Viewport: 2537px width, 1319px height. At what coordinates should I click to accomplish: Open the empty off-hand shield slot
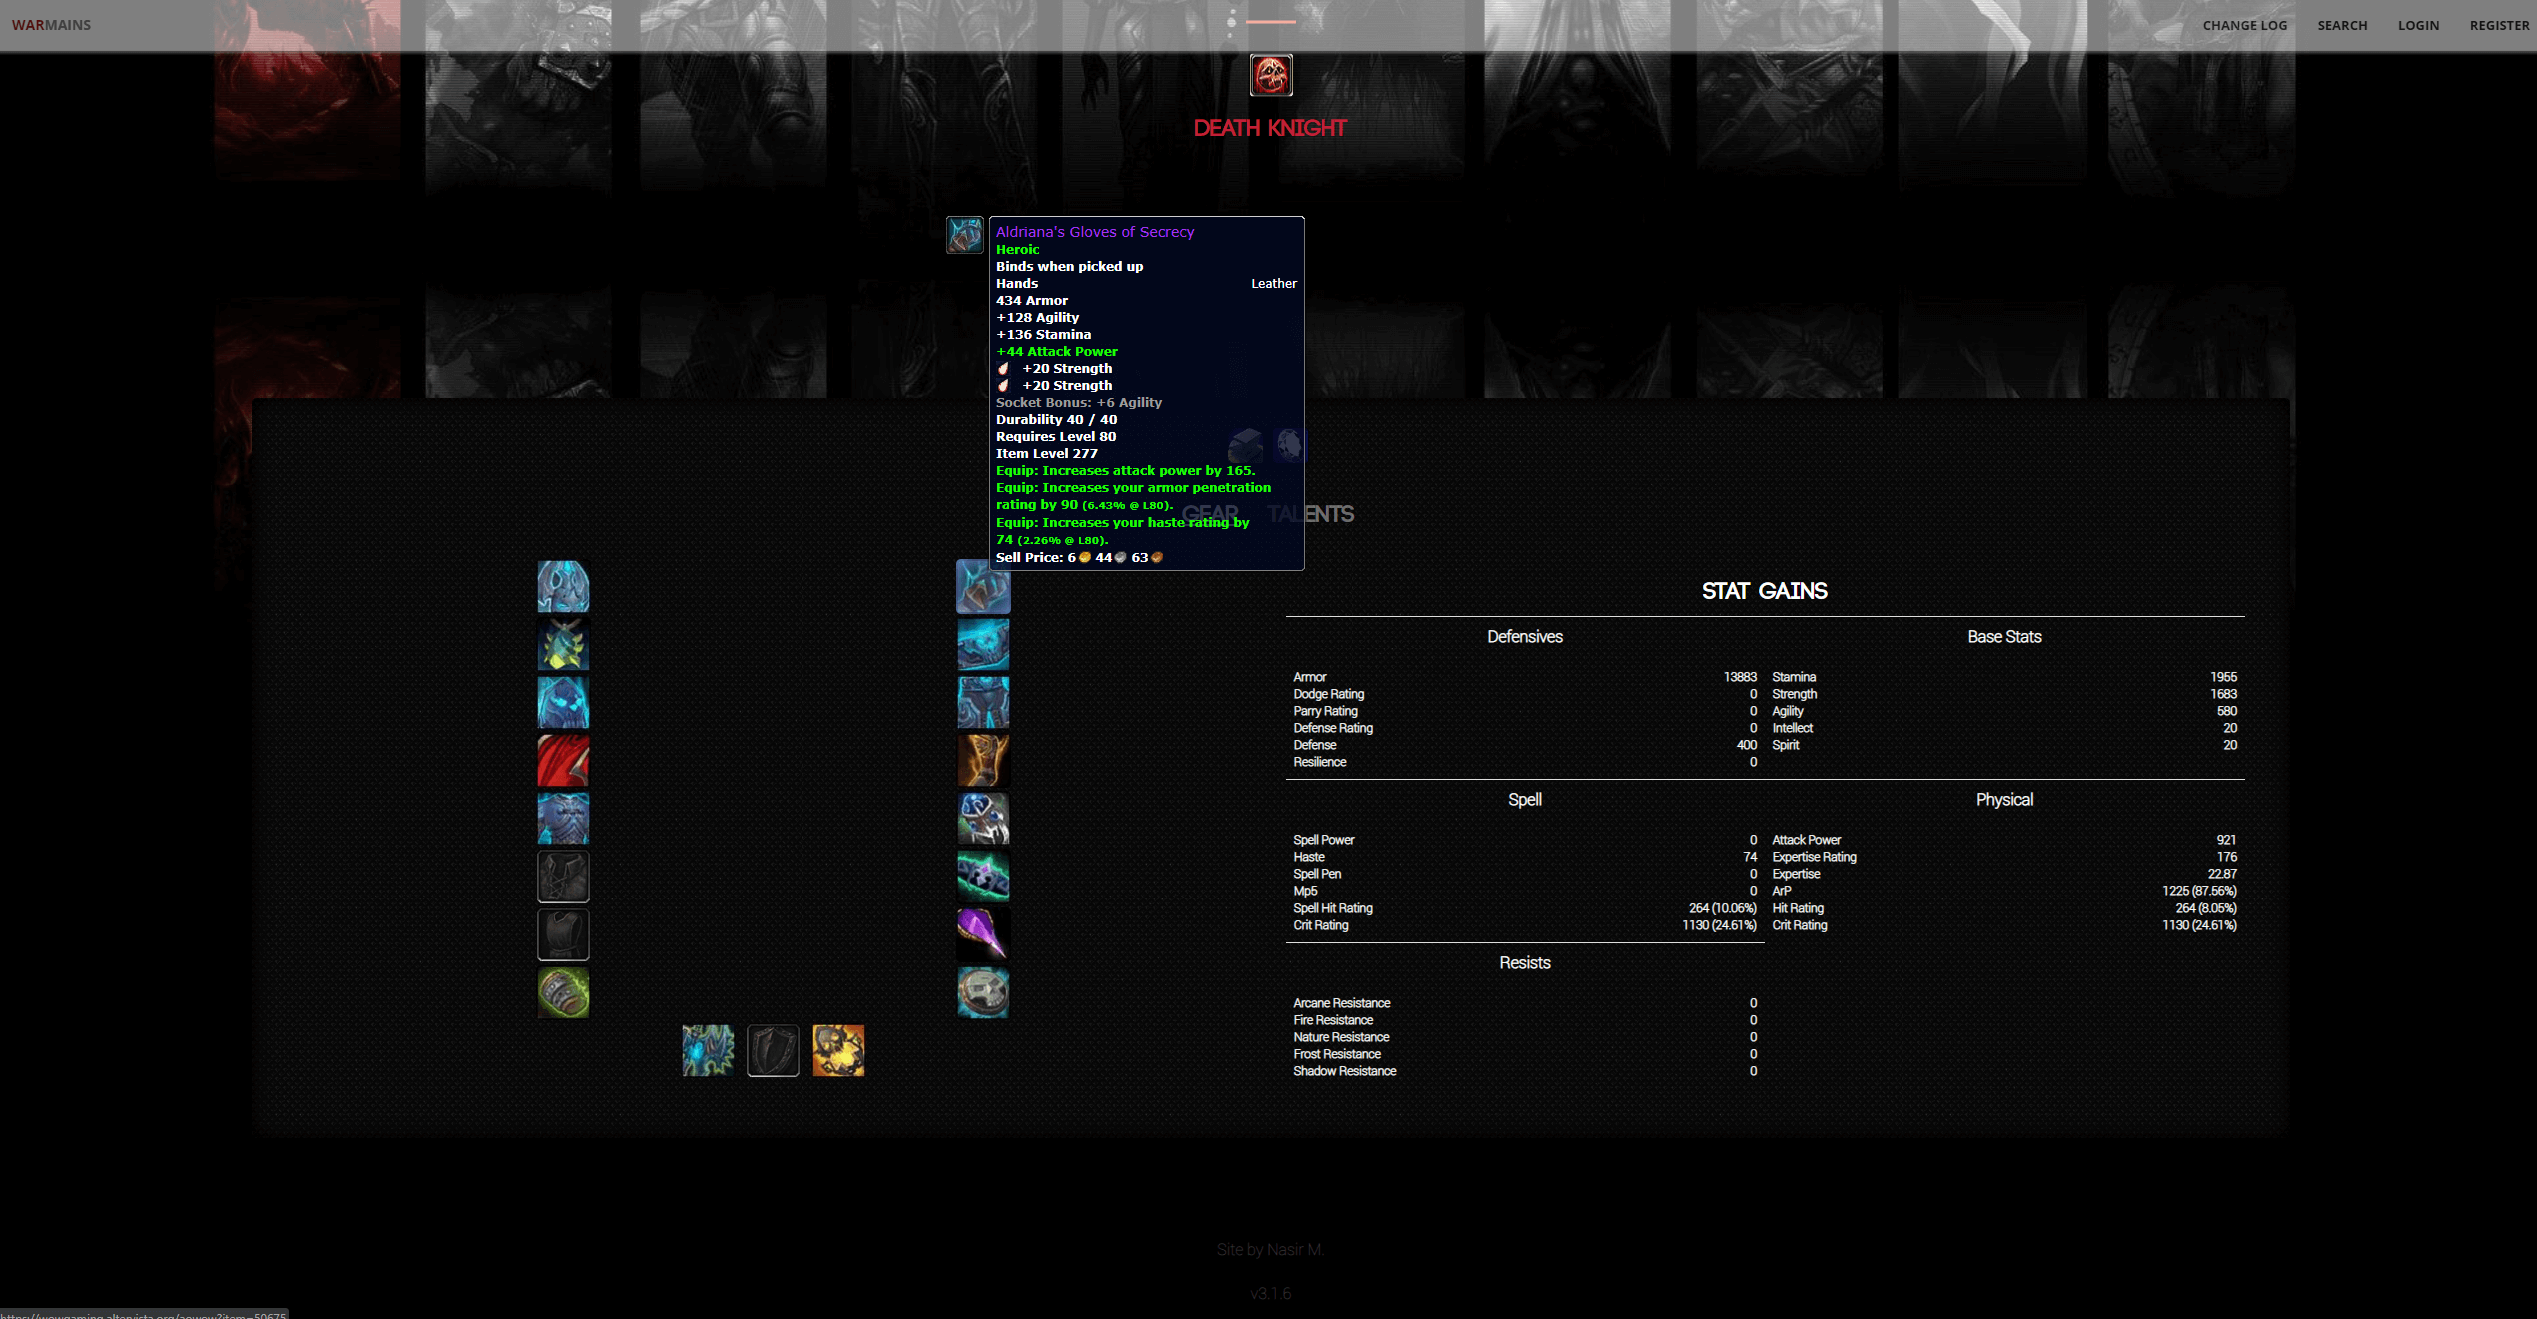coord(773,1051)
